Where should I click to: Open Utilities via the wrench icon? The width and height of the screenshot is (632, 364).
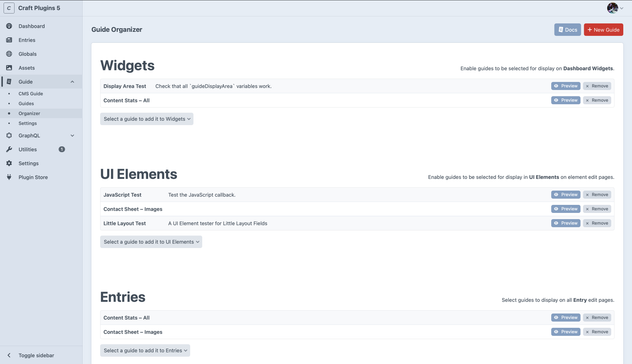point(9,149)
